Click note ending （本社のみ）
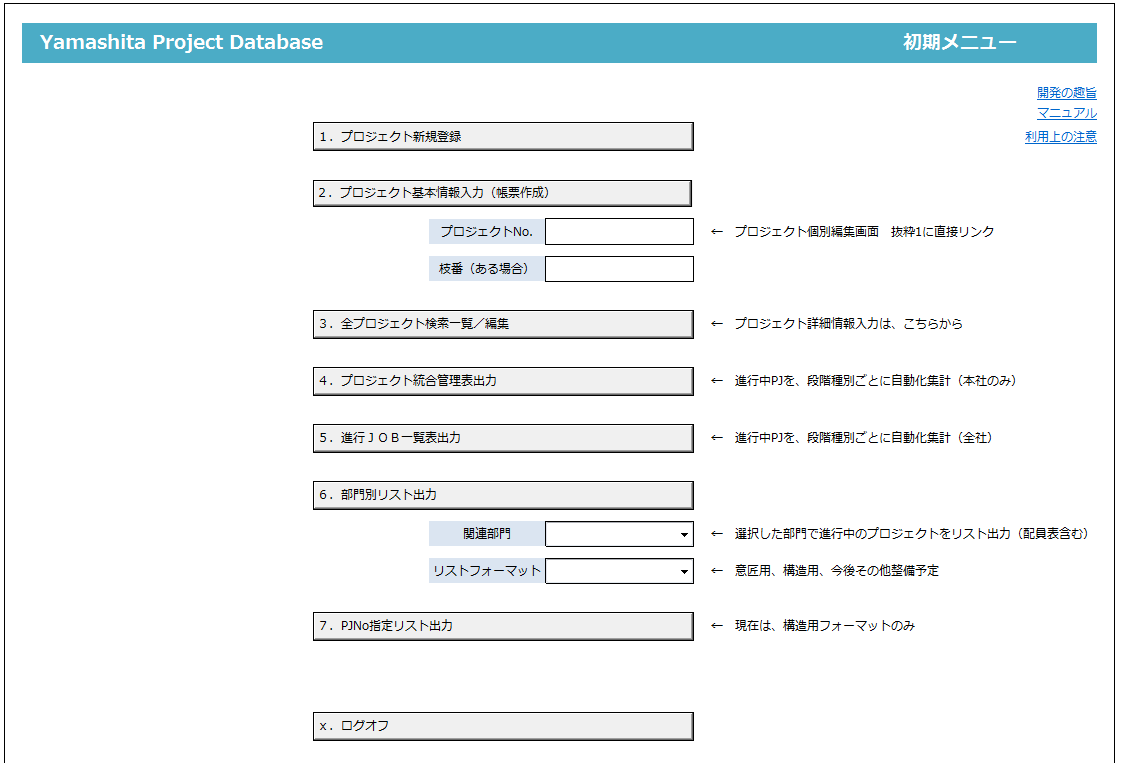The width and height of the screenshot is (1121, 763). tap(875, 381)
